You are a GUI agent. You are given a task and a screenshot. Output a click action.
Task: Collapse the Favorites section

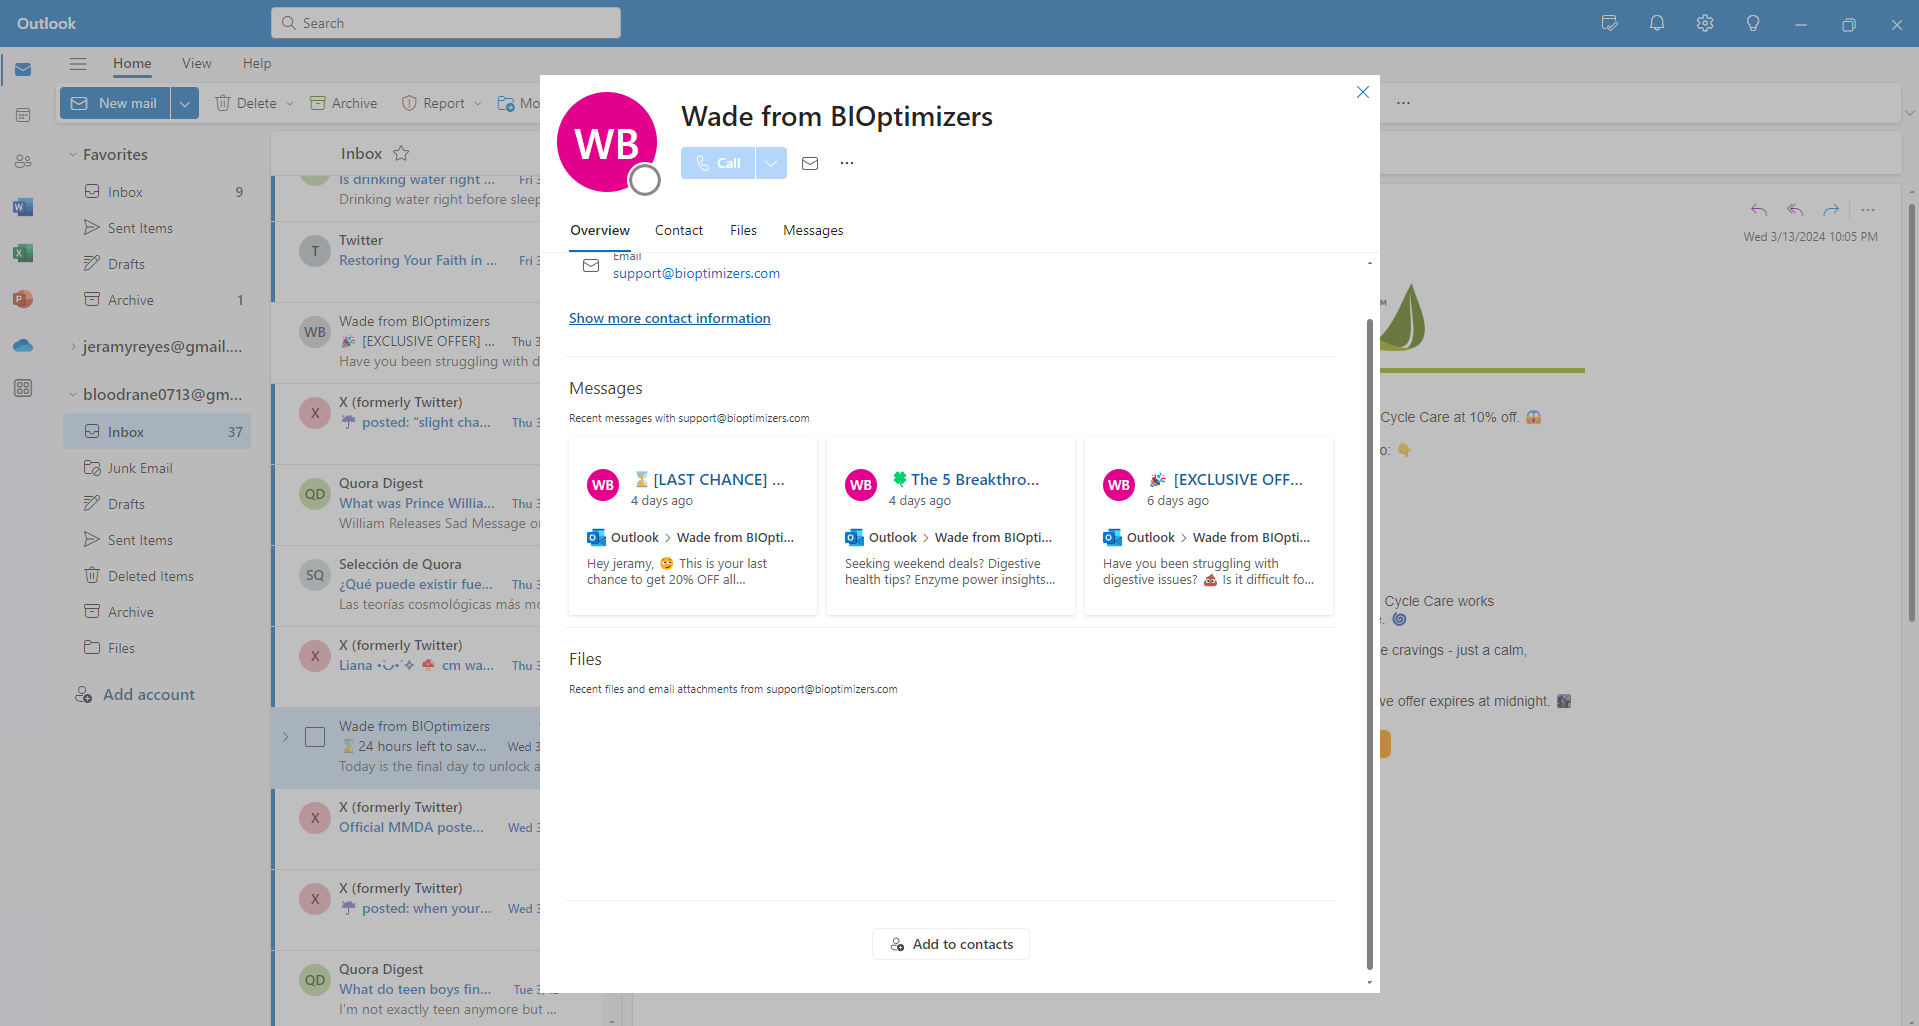click(x=73, y=155)
